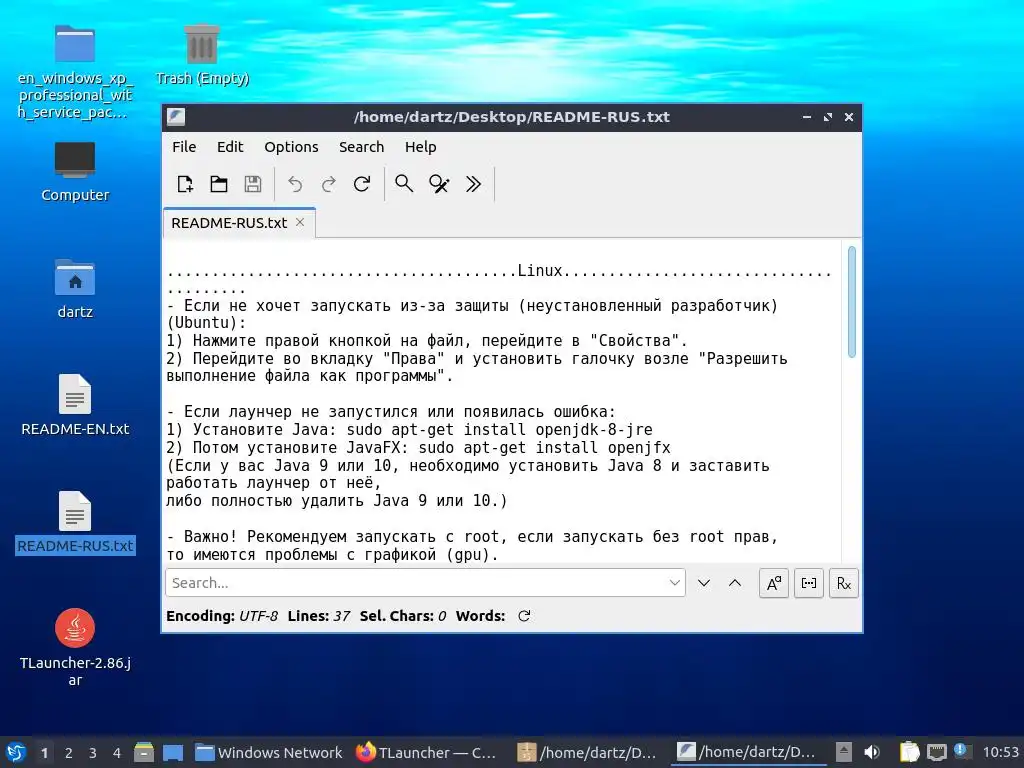Create a new document with the New icon

coord(185,184)
